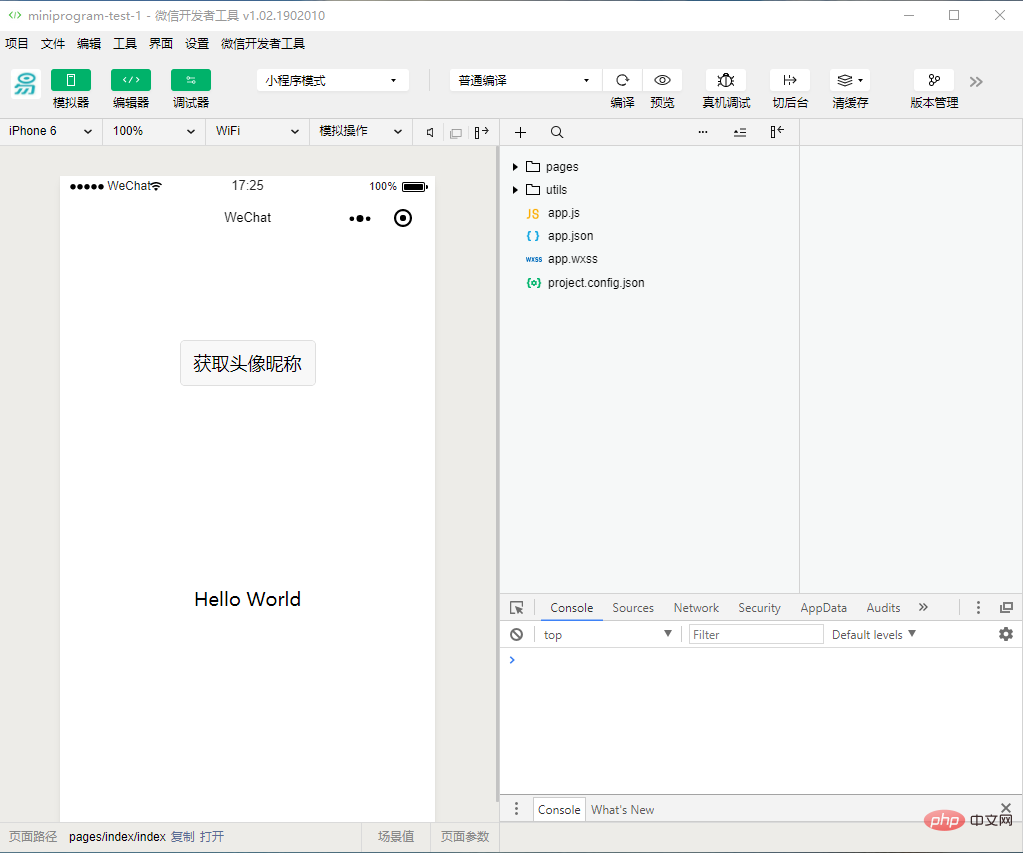Viewport: 1023px width, 853px height.
Task: Click the clear console icon
Action: click(516, 634)
